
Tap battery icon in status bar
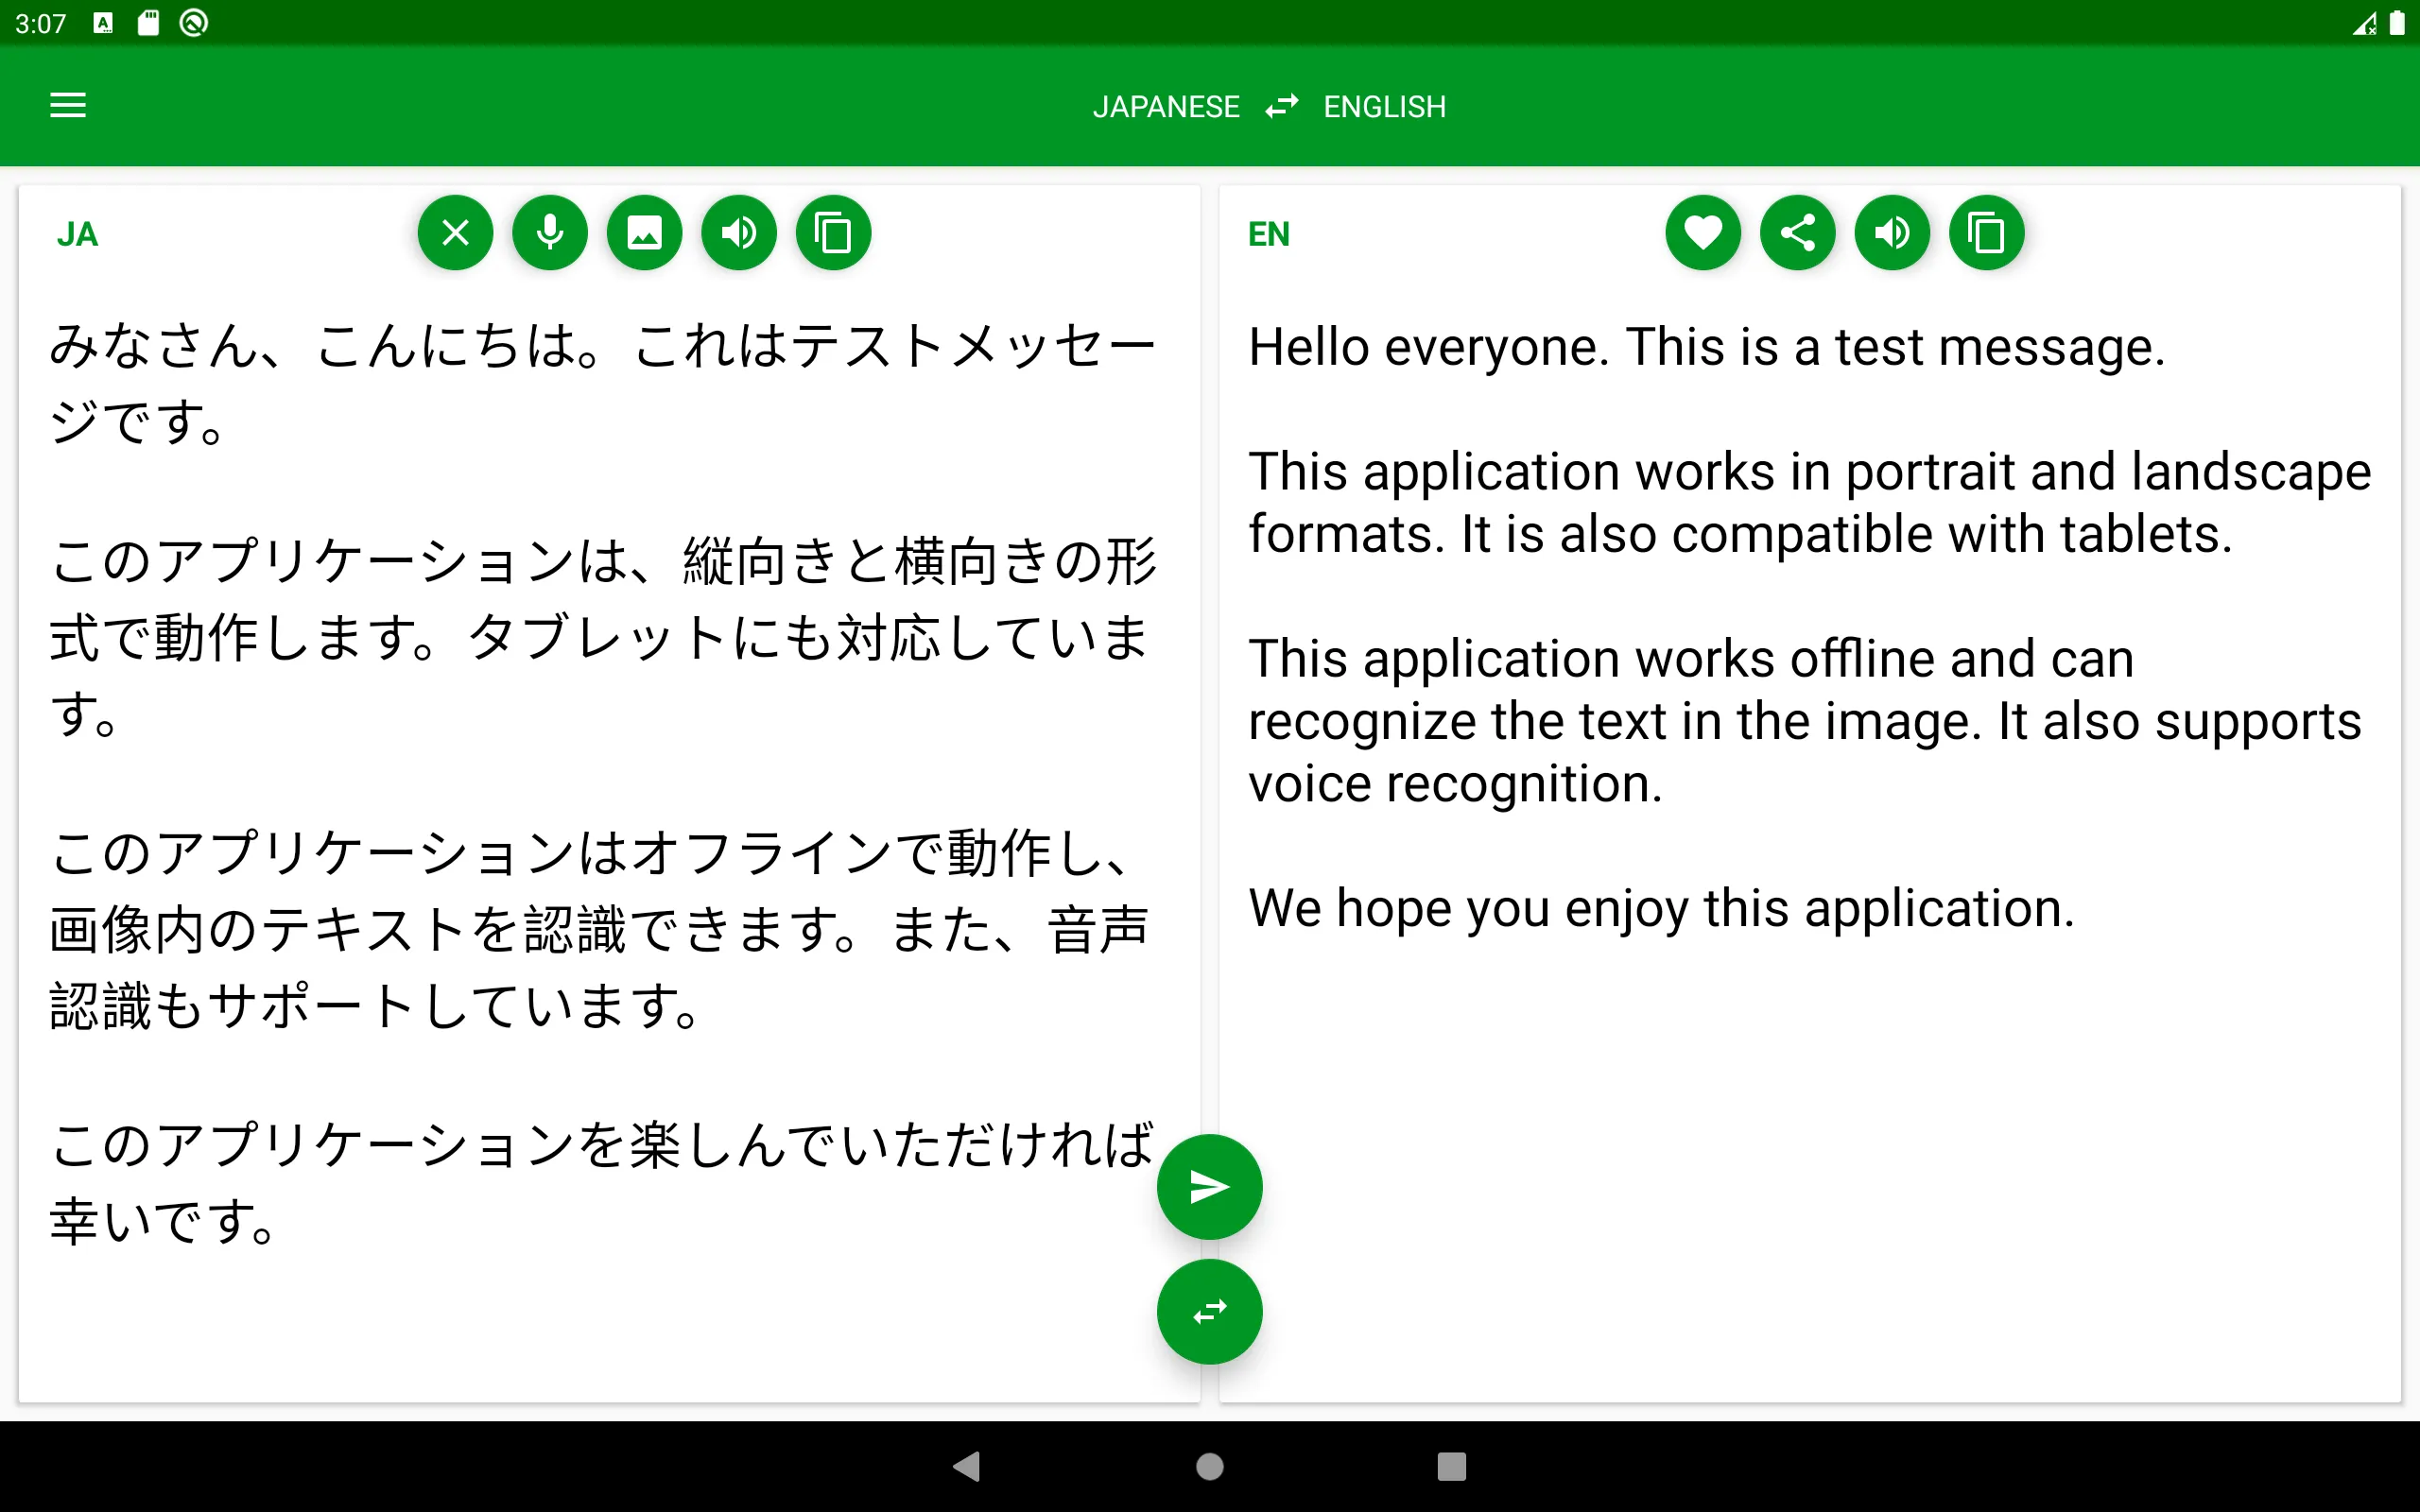click(x=2397, y=23)
